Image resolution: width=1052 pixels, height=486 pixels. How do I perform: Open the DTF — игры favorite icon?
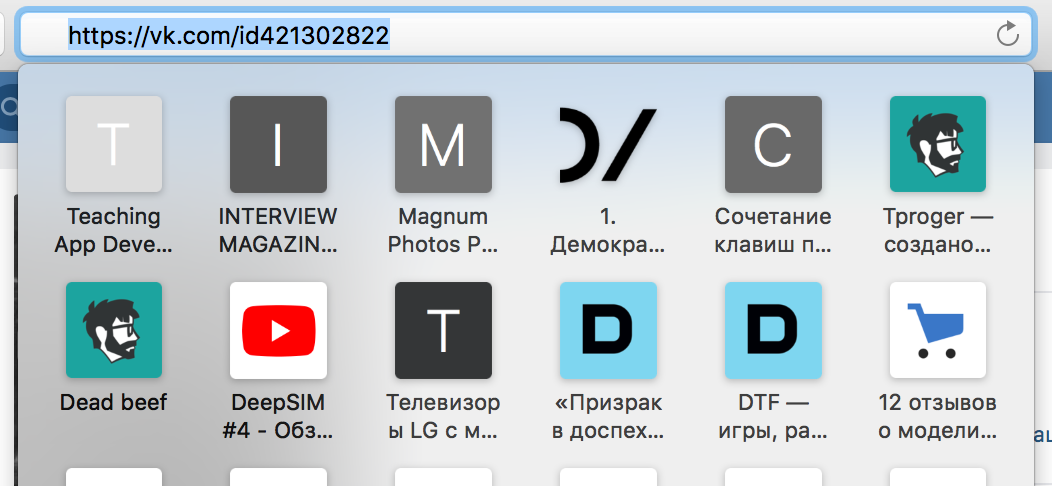[774, 330]
